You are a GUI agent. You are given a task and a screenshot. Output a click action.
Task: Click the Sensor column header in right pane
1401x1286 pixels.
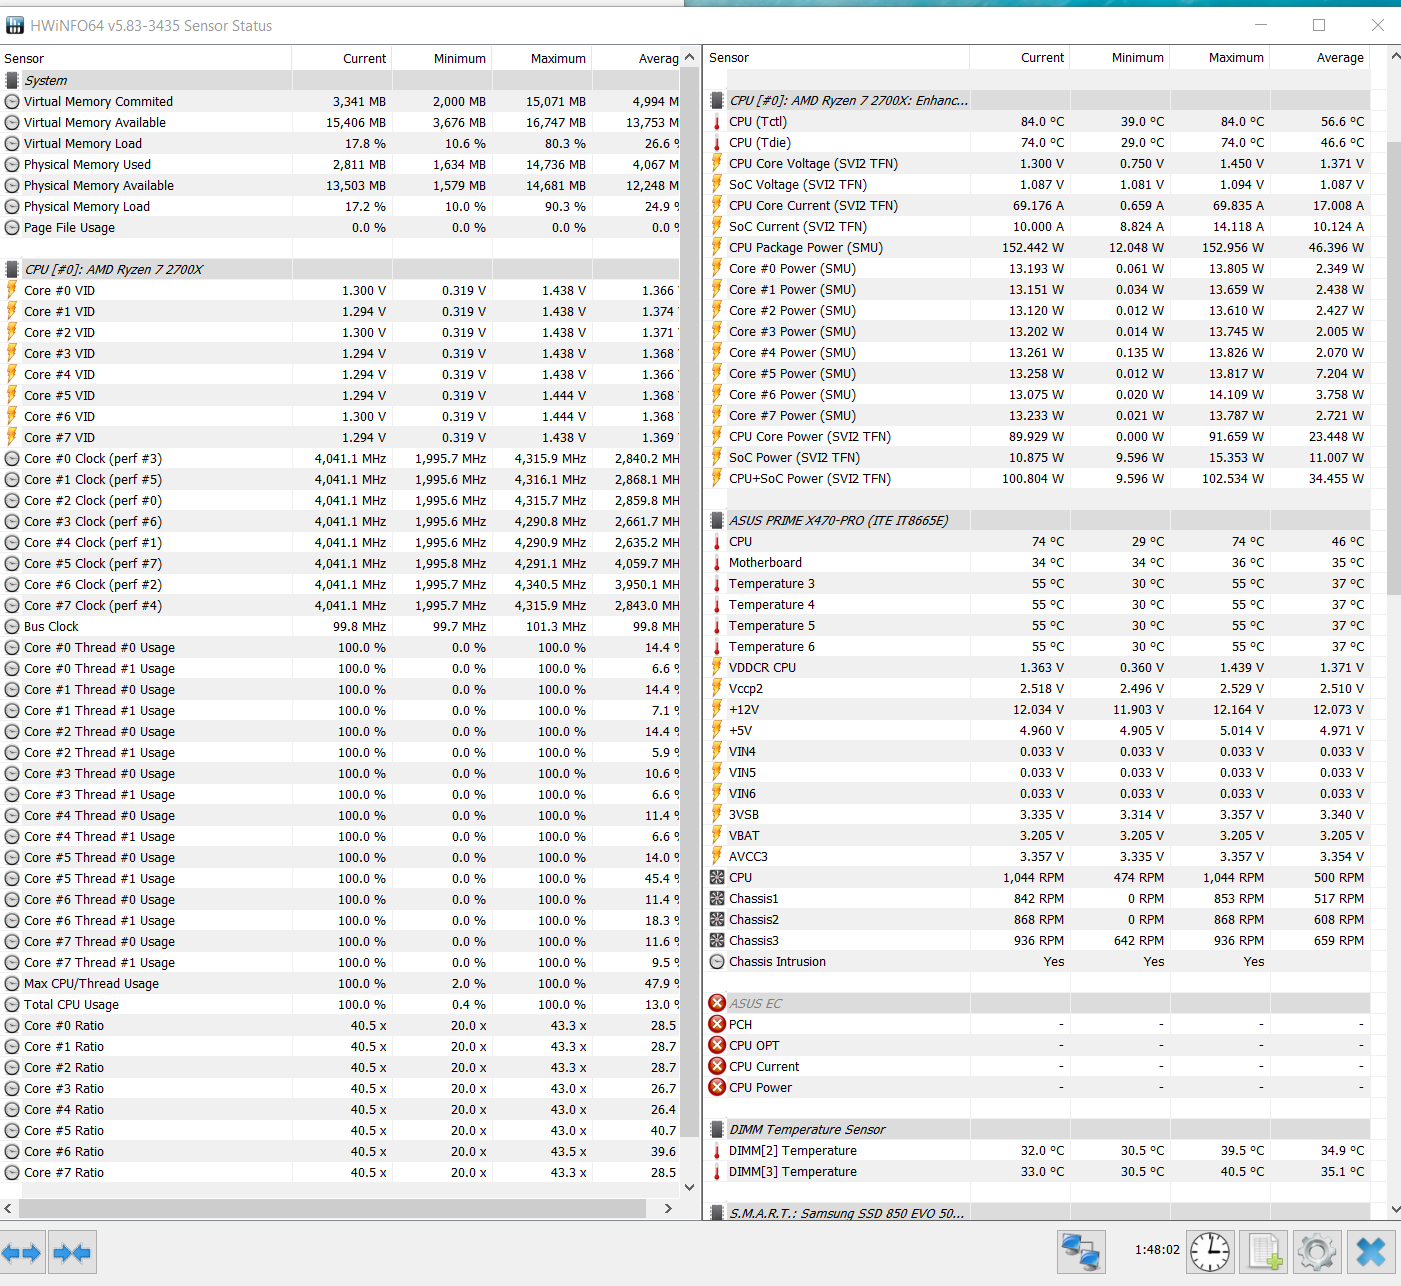click(x=837, y=57)
